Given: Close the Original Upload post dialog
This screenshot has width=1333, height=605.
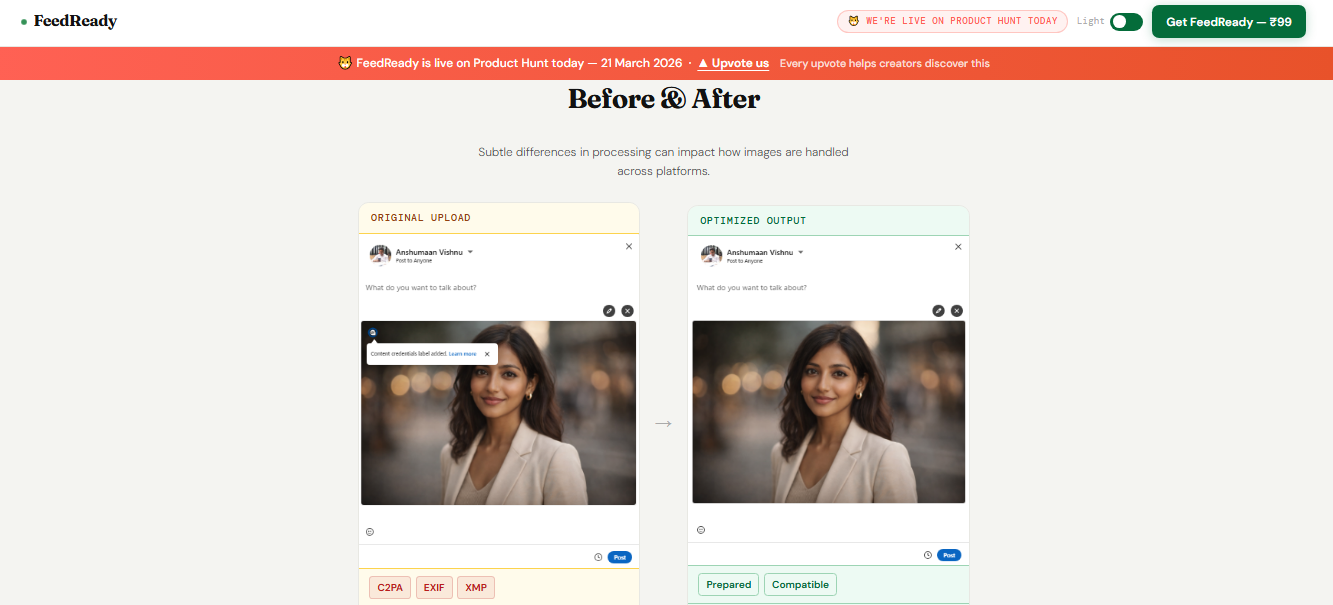Looking at the screenshot, I should pos(629,246).
